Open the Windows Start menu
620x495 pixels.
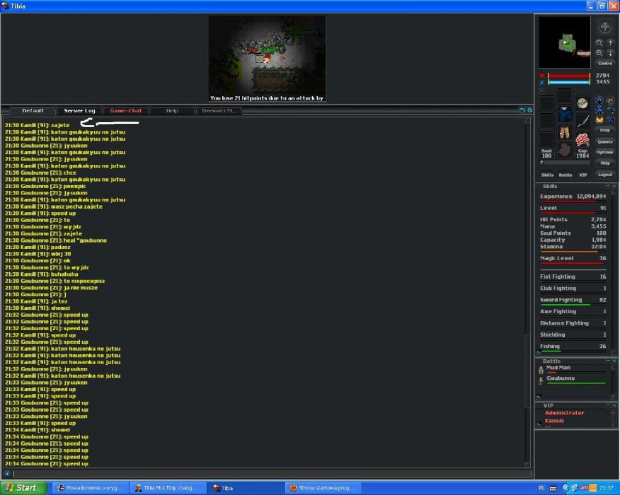coord(24,488)
